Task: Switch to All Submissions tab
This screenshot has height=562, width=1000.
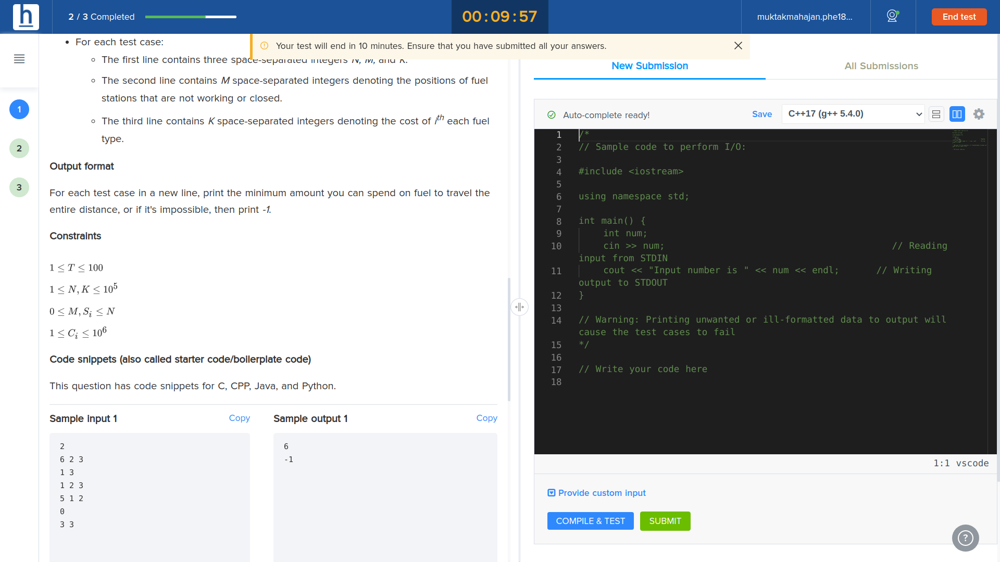Action: [881, 66]
